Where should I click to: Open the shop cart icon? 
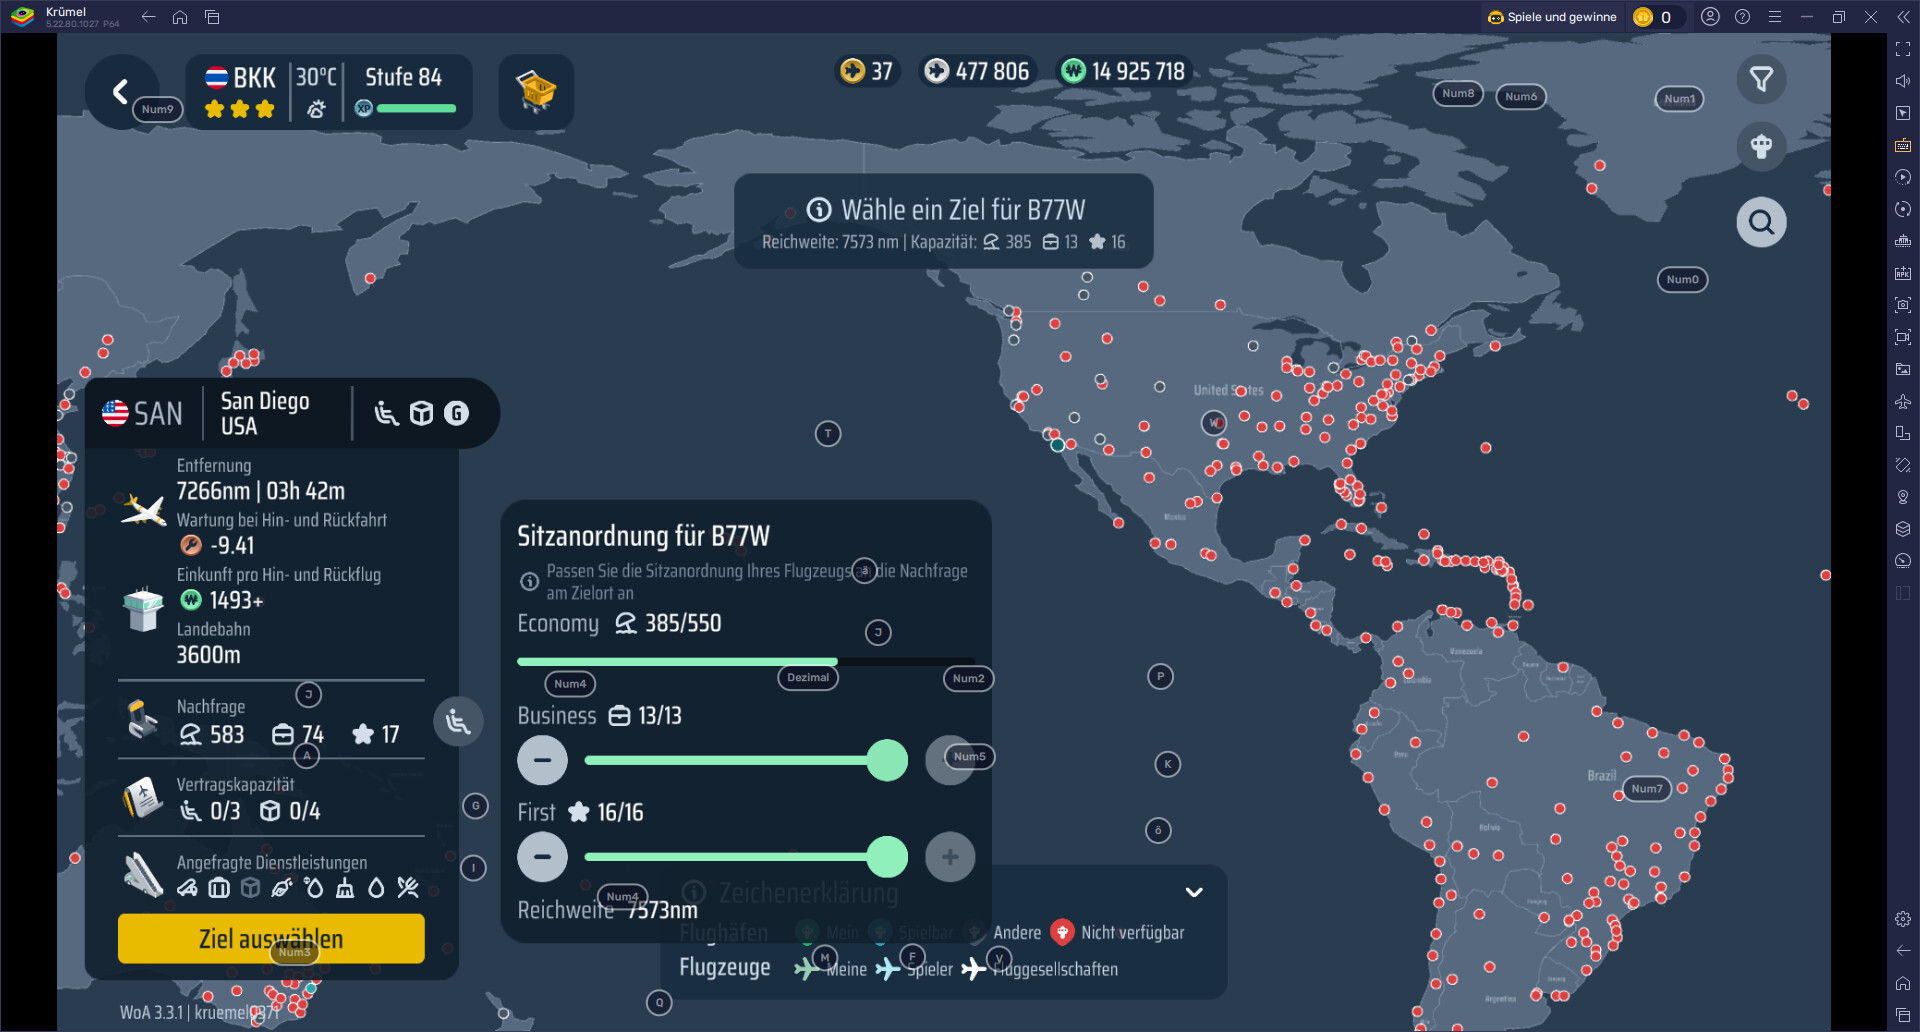tap(536, 92)
